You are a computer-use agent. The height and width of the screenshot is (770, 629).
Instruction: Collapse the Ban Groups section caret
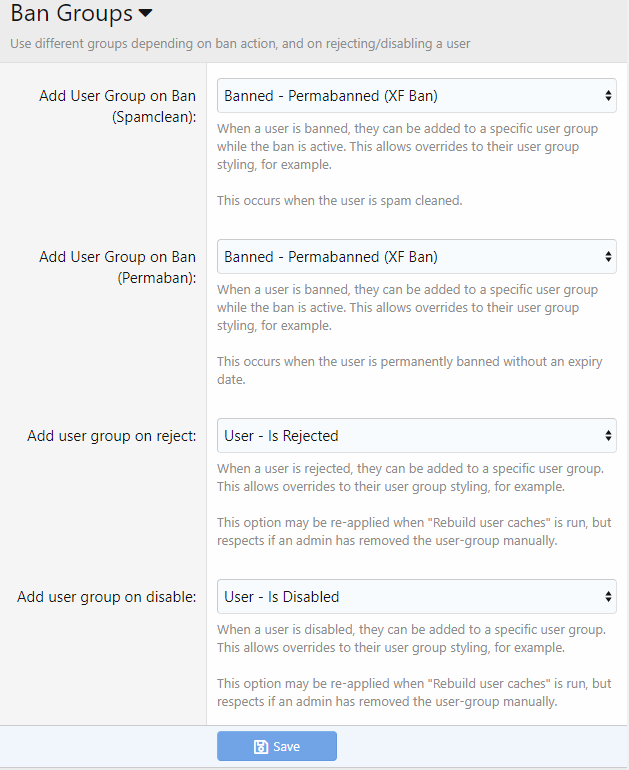click(x=145, y=14)
